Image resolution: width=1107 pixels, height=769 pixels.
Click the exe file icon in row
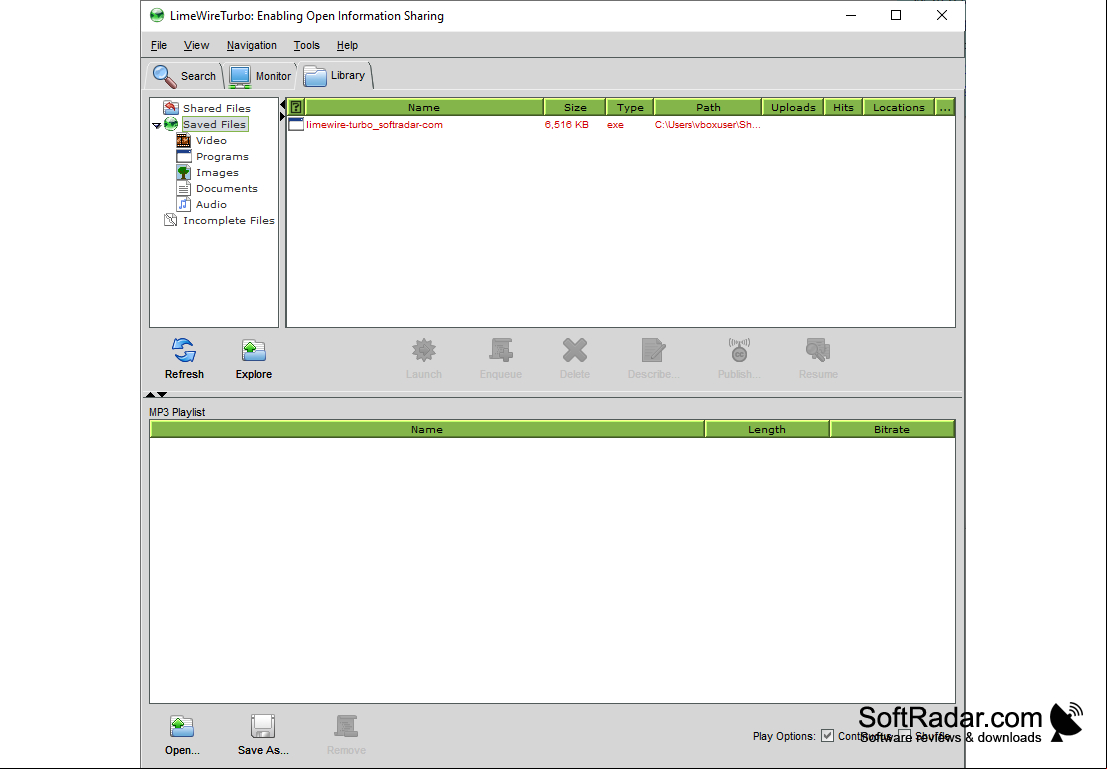pyautogui.click(x=296, y=124)
